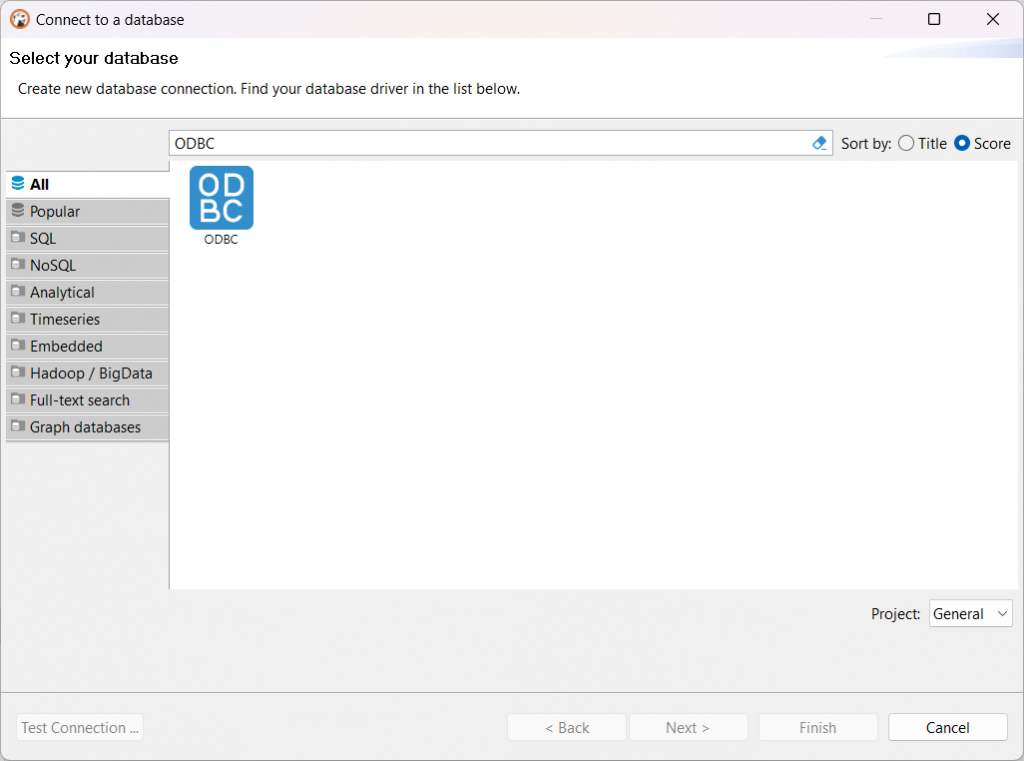Switch to the Popular category
Viewport: 1024px width, 761px height.
(88, 212)
